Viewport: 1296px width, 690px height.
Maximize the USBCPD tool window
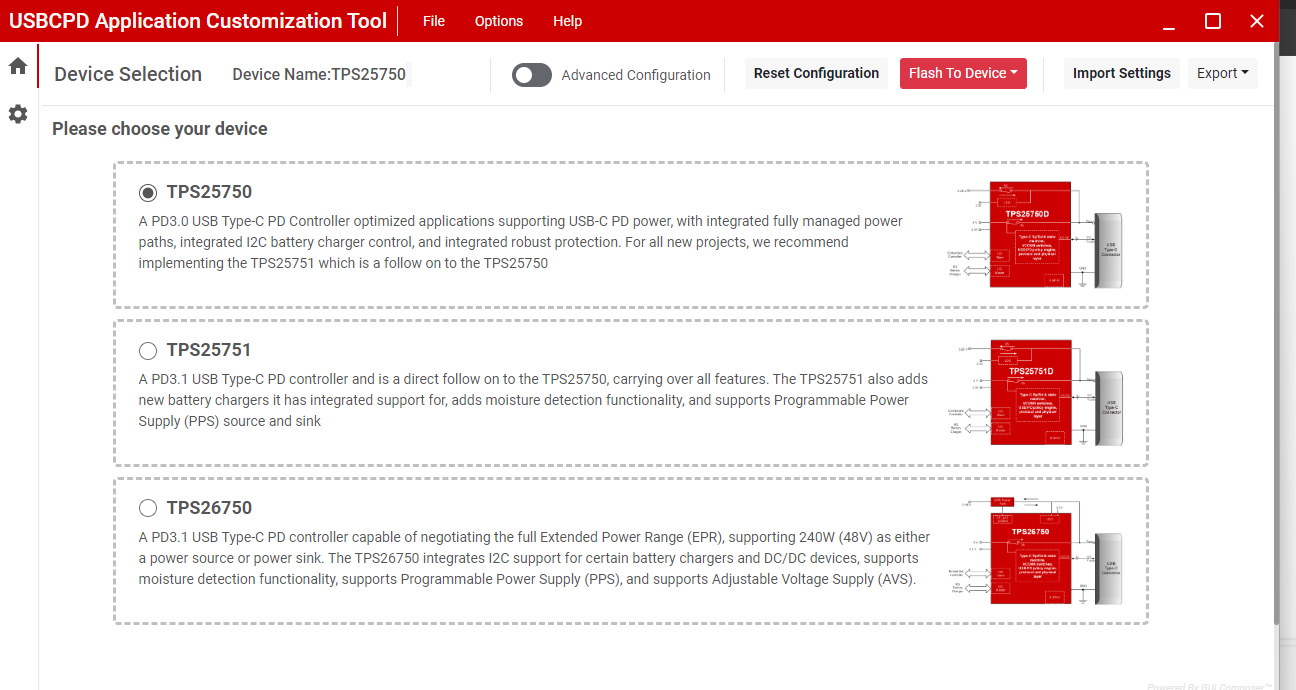point(1213,21)
